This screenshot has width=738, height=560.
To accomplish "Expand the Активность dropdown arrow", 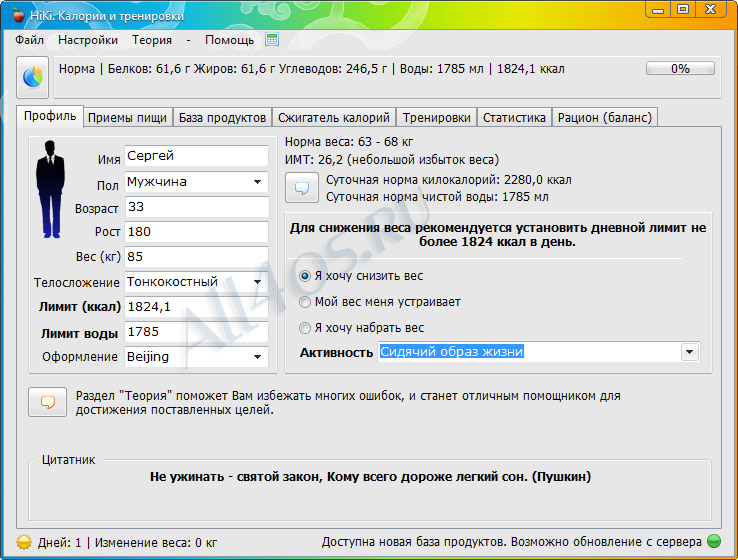I will click(x=690, y=352).
